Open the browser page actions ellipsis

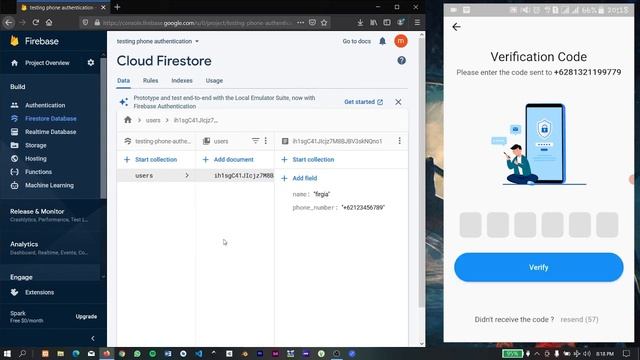point(300,23)
